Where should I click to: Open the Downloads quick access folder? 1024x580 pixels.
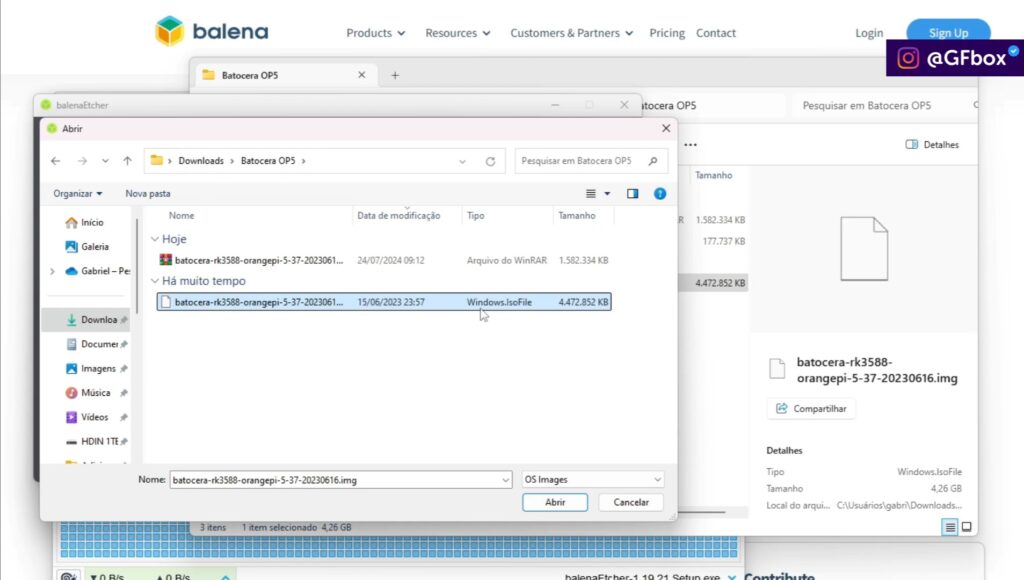[91, 320]
